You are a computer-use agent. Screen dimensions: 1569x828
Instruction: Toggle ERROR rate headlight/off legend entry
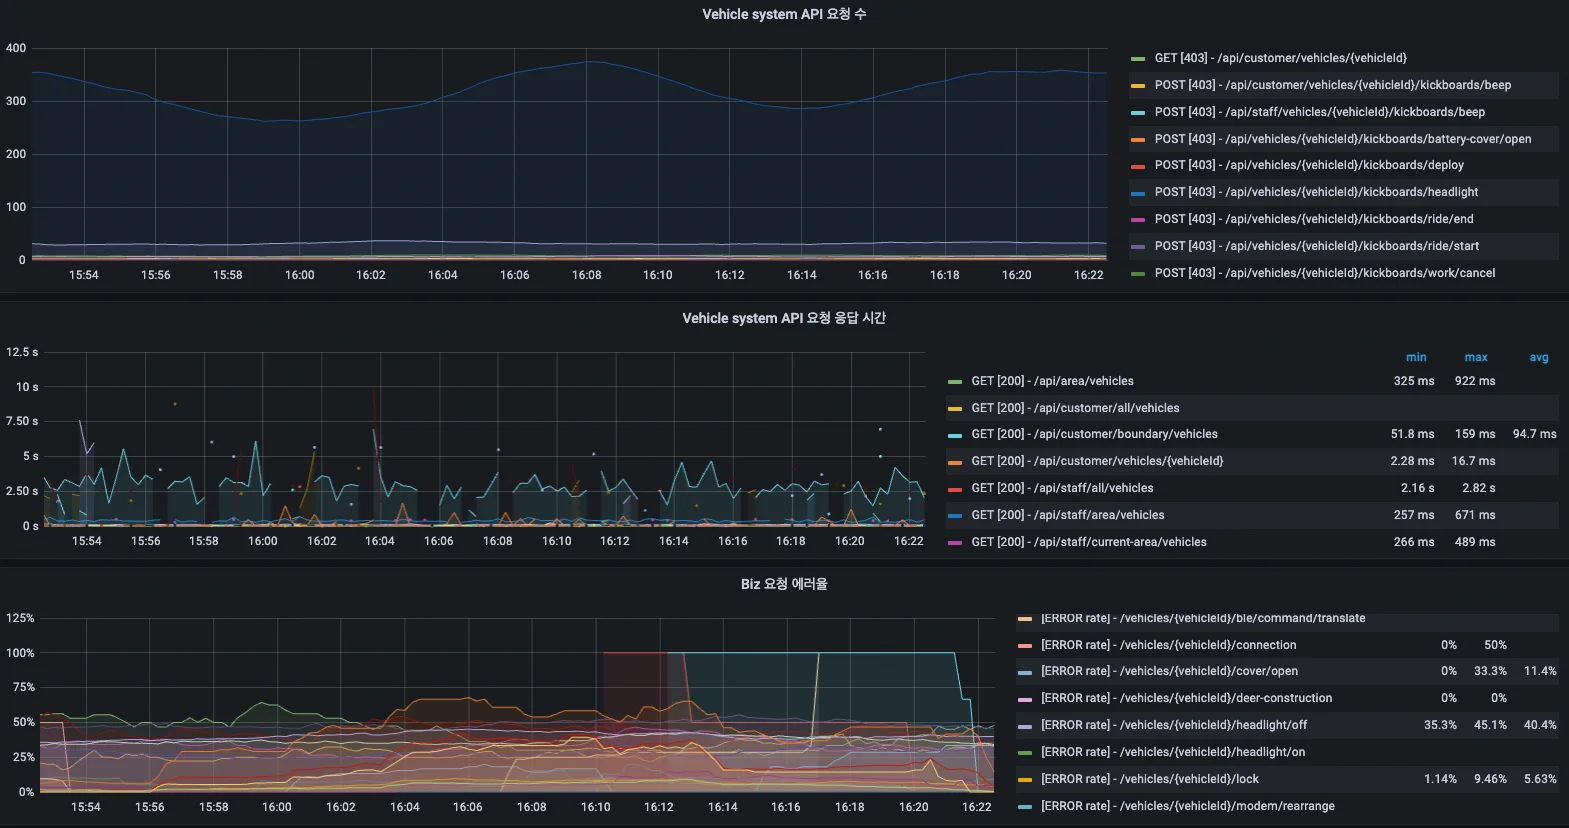tap(1173, 725)
